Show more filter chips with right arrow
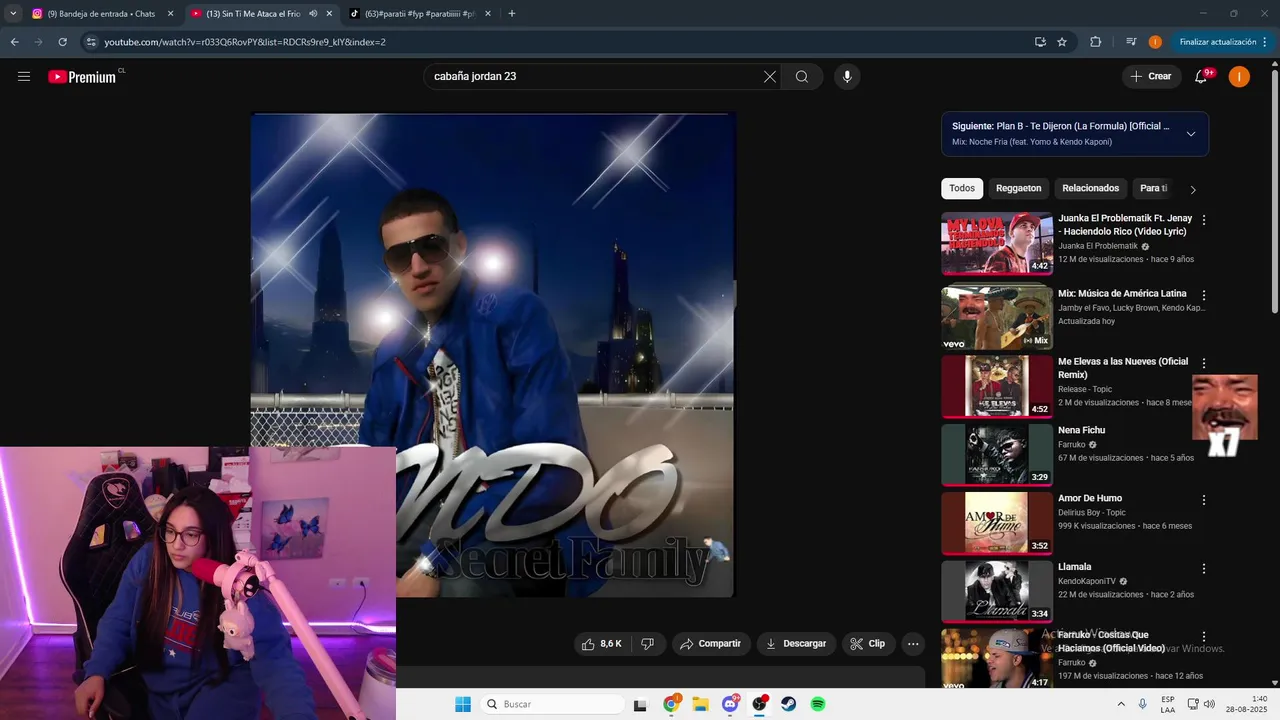This screenshot has height=720, width=1280. coord(1192,189)
